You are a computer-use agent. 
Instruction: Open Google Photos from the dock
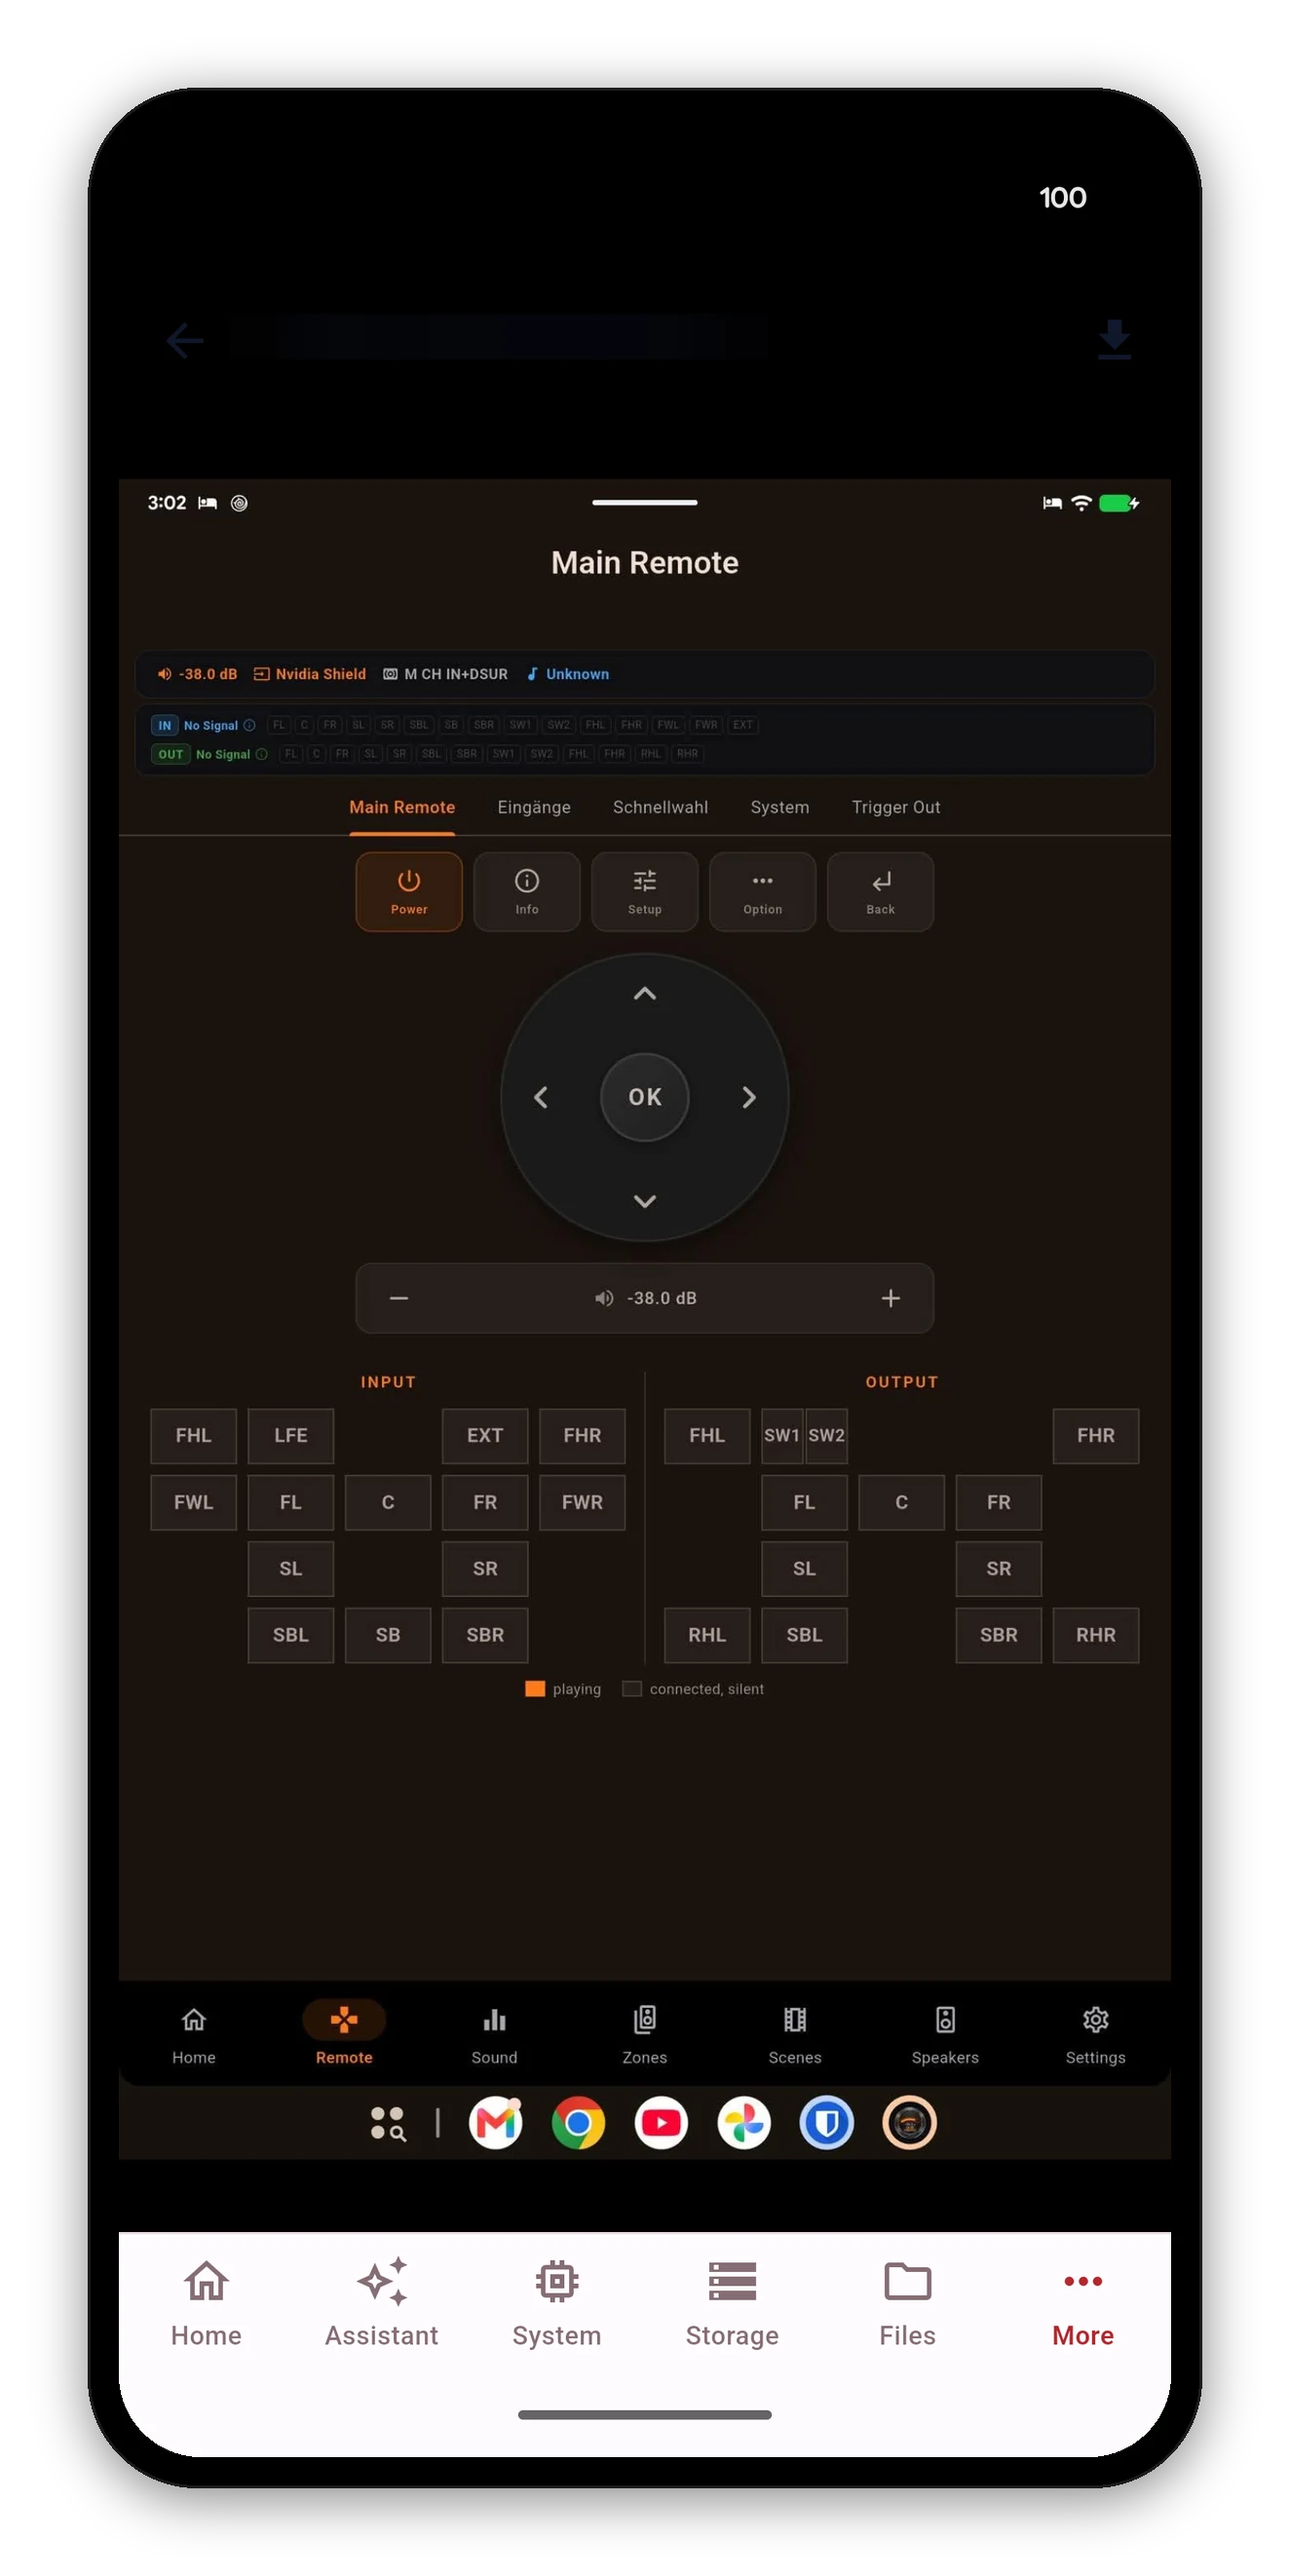tap(744, 2122)
